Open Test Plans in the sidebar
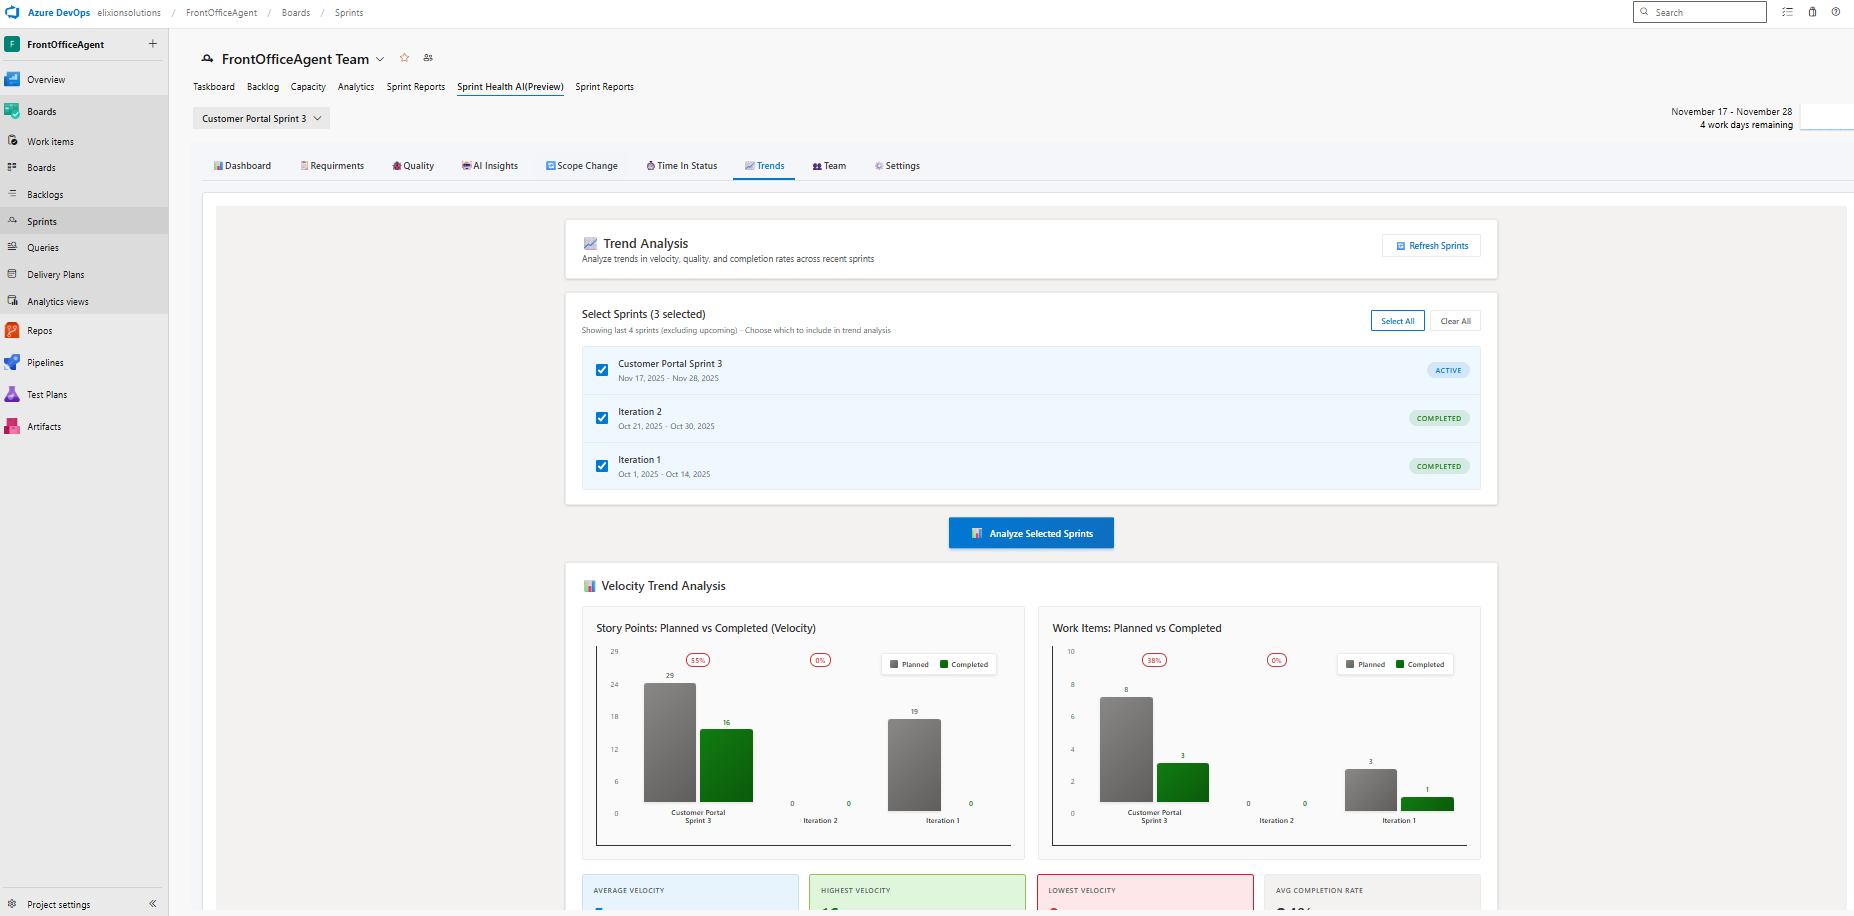This screenshot has height=916, width=1854. coord(46,395)
